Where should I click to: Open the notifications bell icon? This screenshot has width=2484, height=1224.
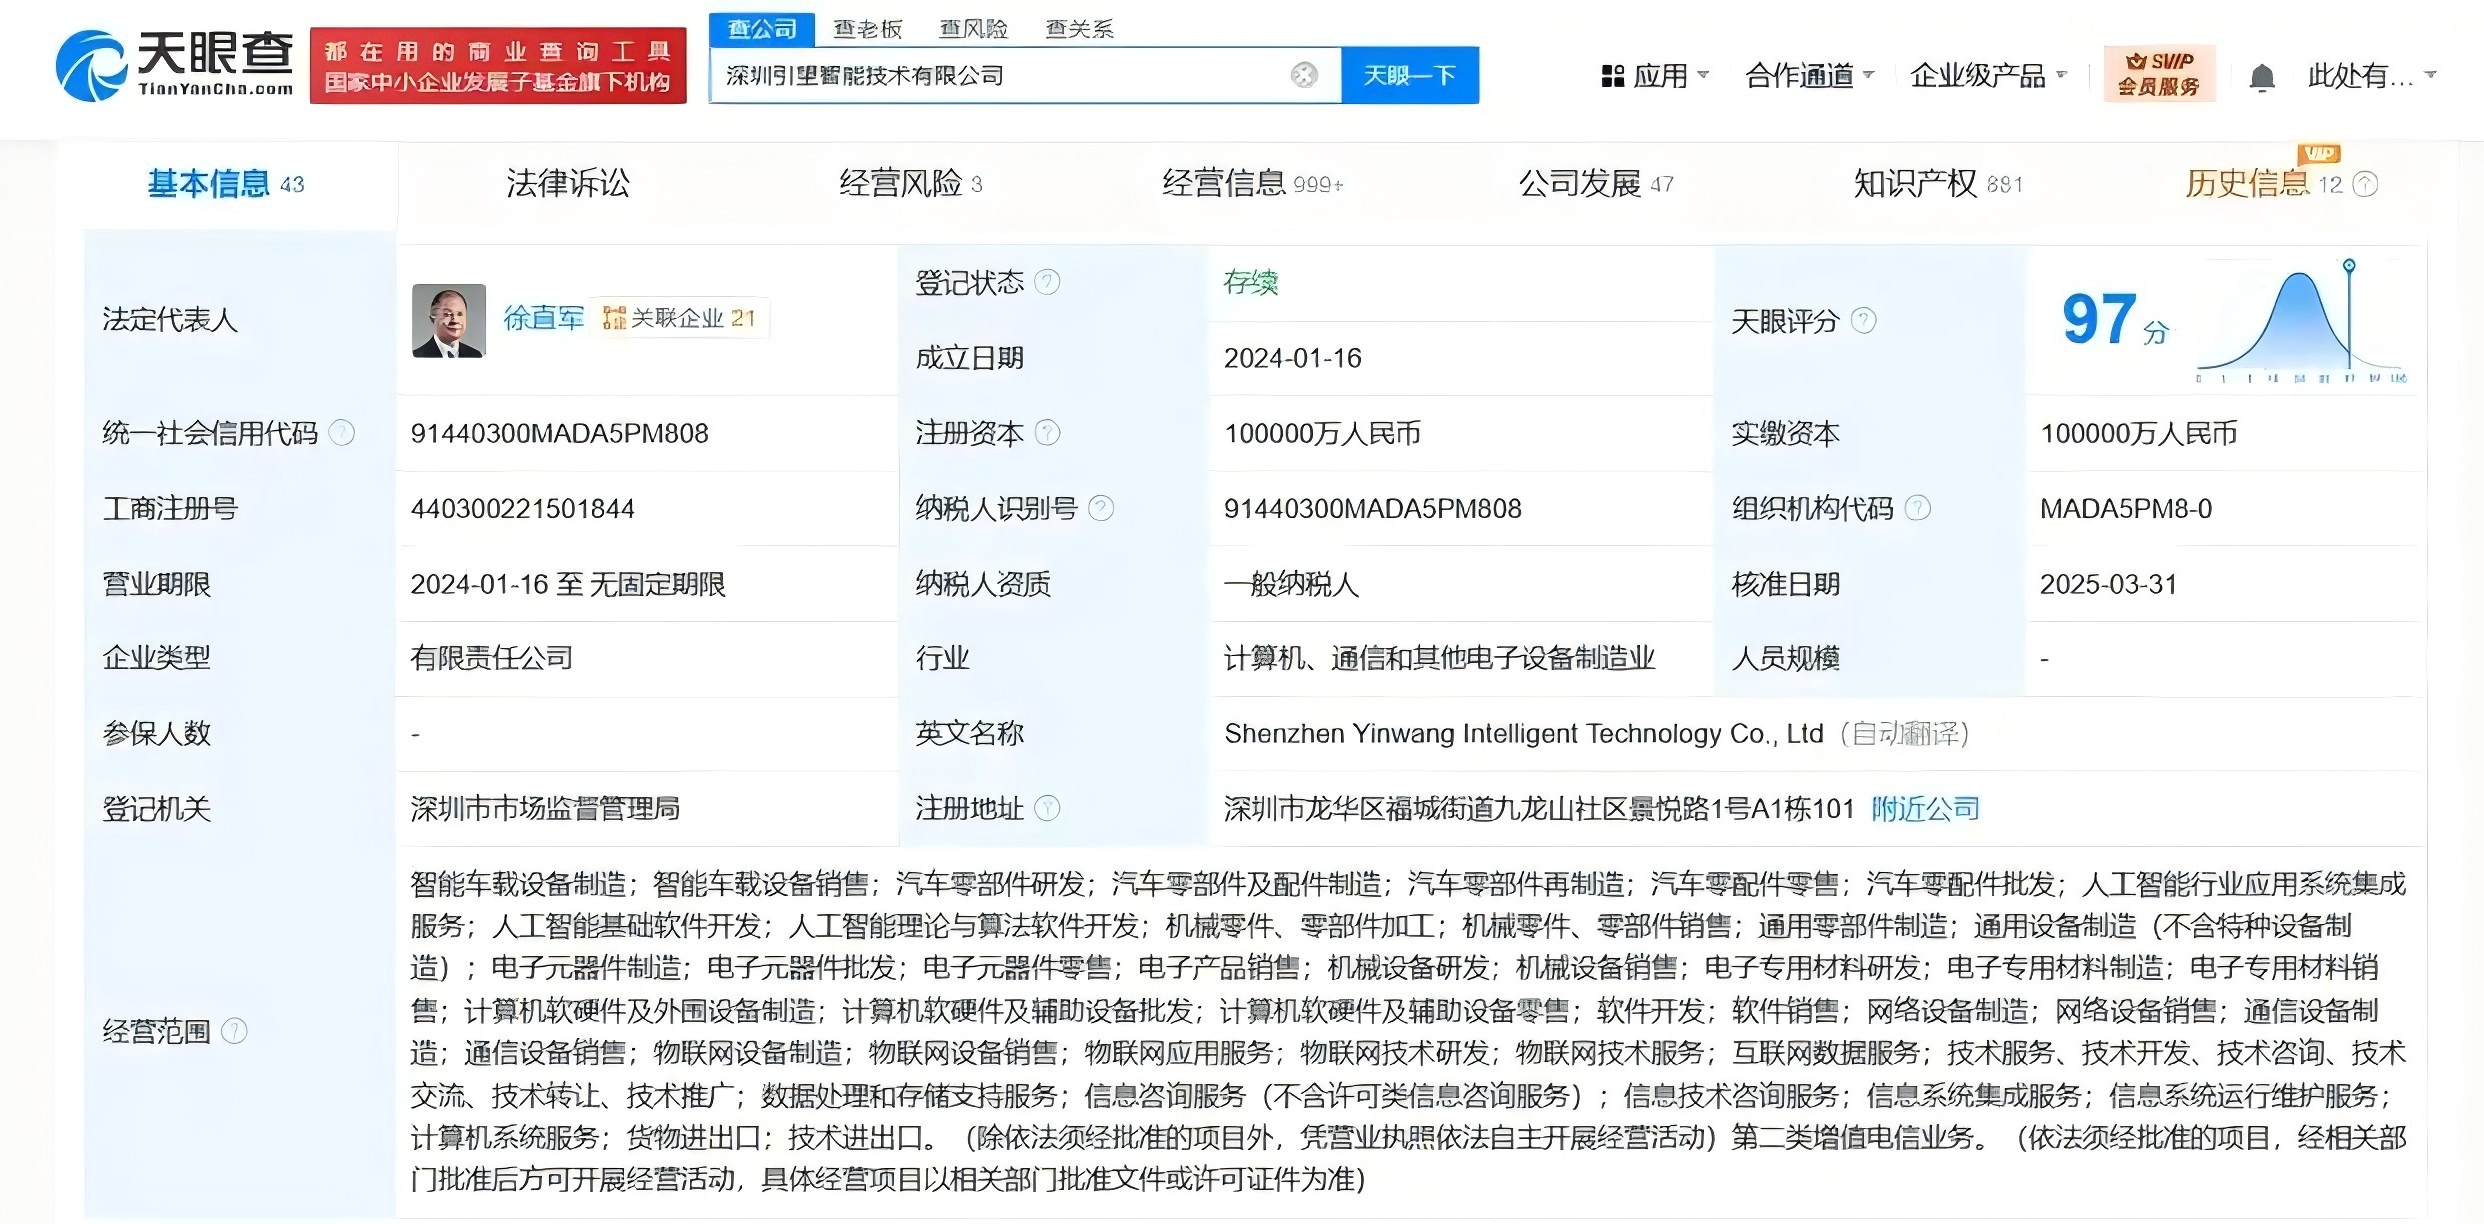click(x=2262, y=77)
